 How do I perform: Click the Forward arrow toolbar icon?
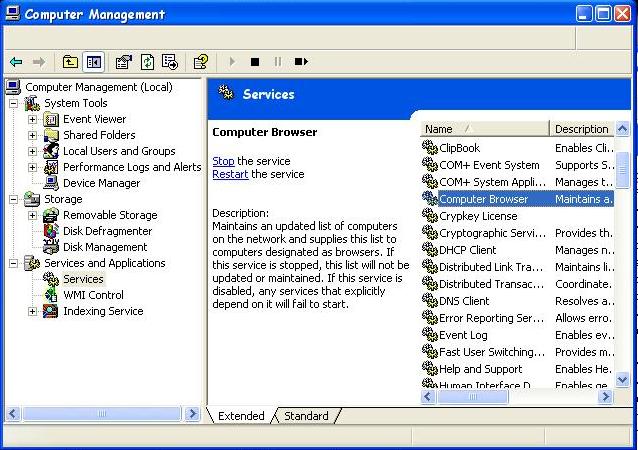pos(39,62)
